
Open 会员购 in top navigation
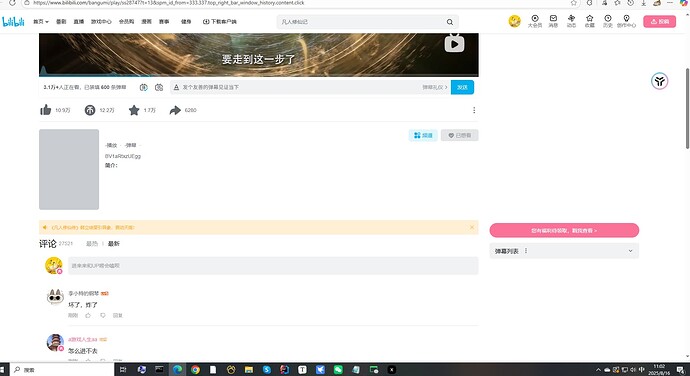click(x=126, y=22)
